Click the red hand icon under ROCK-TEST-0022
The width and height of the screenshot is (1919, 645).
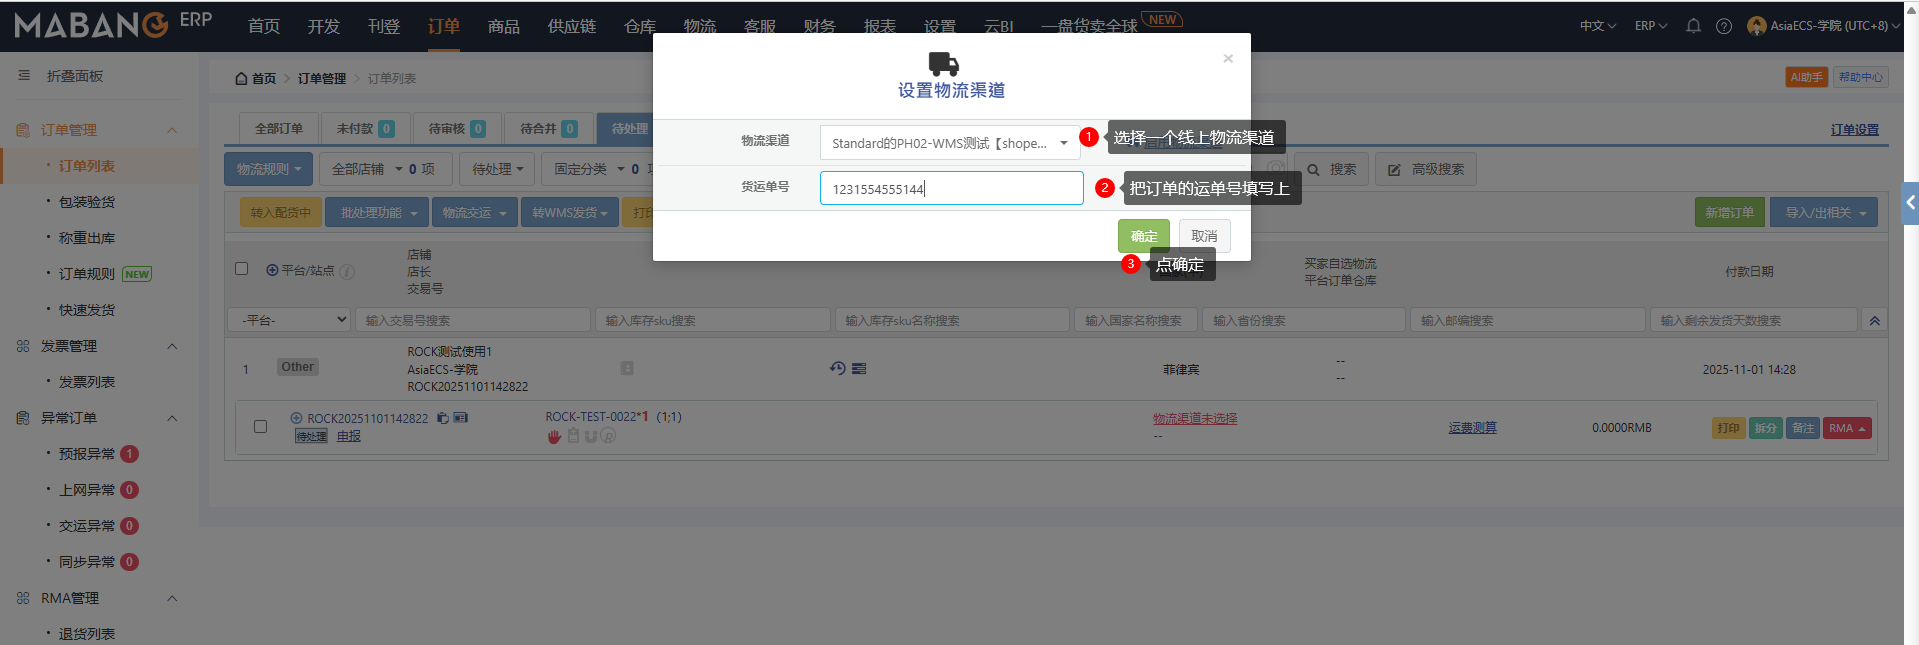(x=554, y=436)
